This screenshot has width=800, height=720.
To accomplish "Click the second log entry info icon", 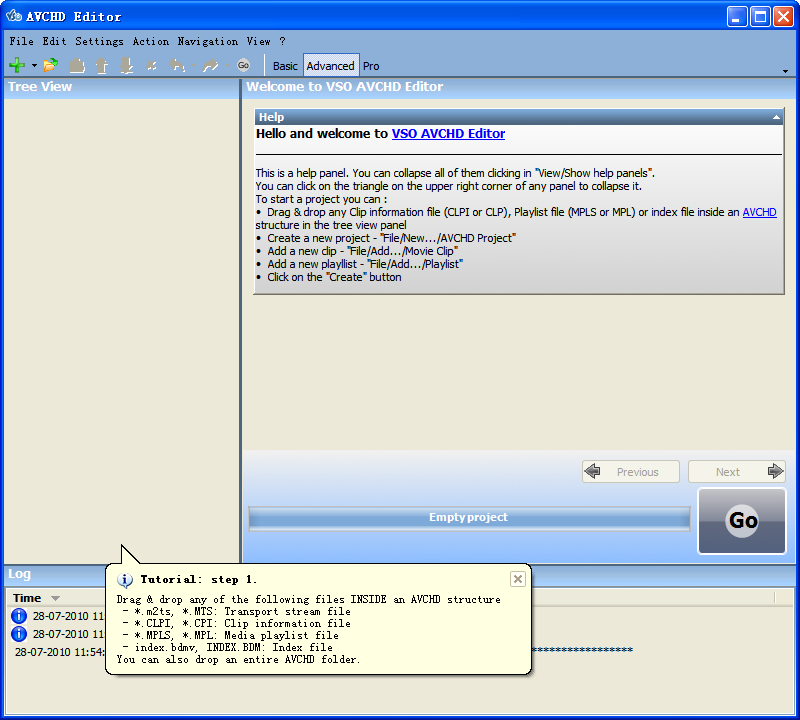I will [19, 634].
